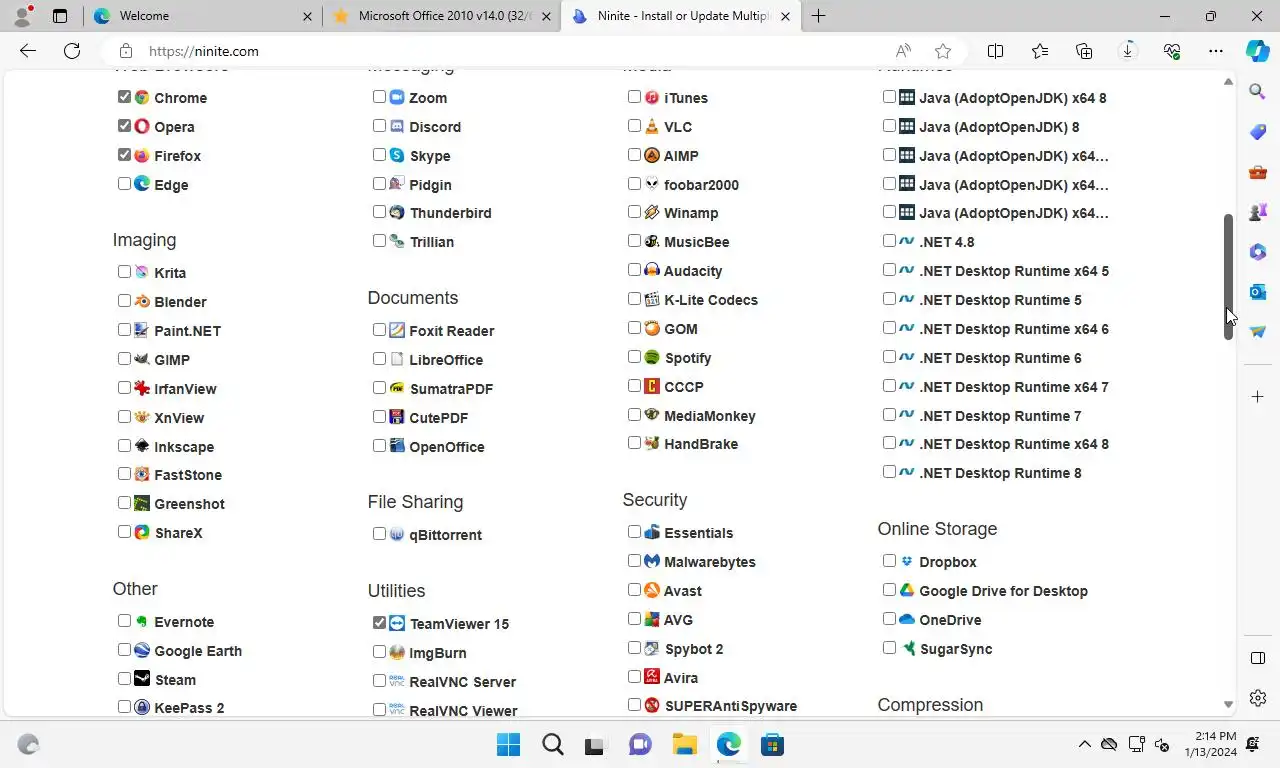Enable the OneDrive checkbox

889,619
